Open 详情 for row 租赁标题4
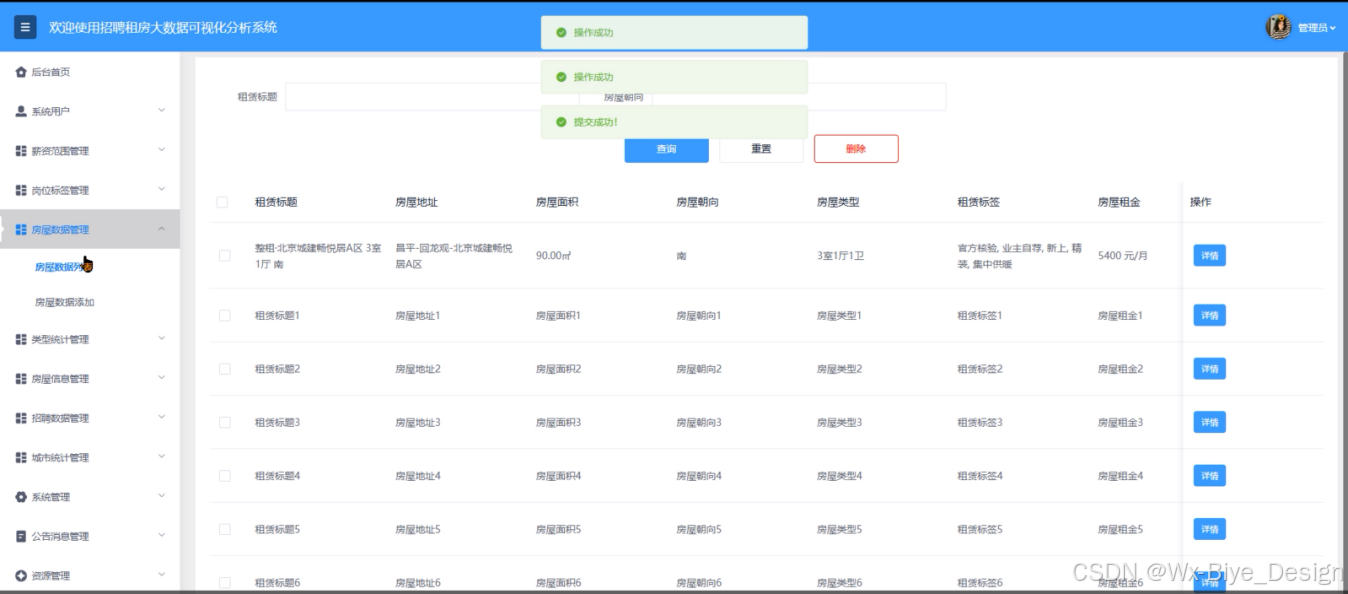 [x=1209, y=476]
